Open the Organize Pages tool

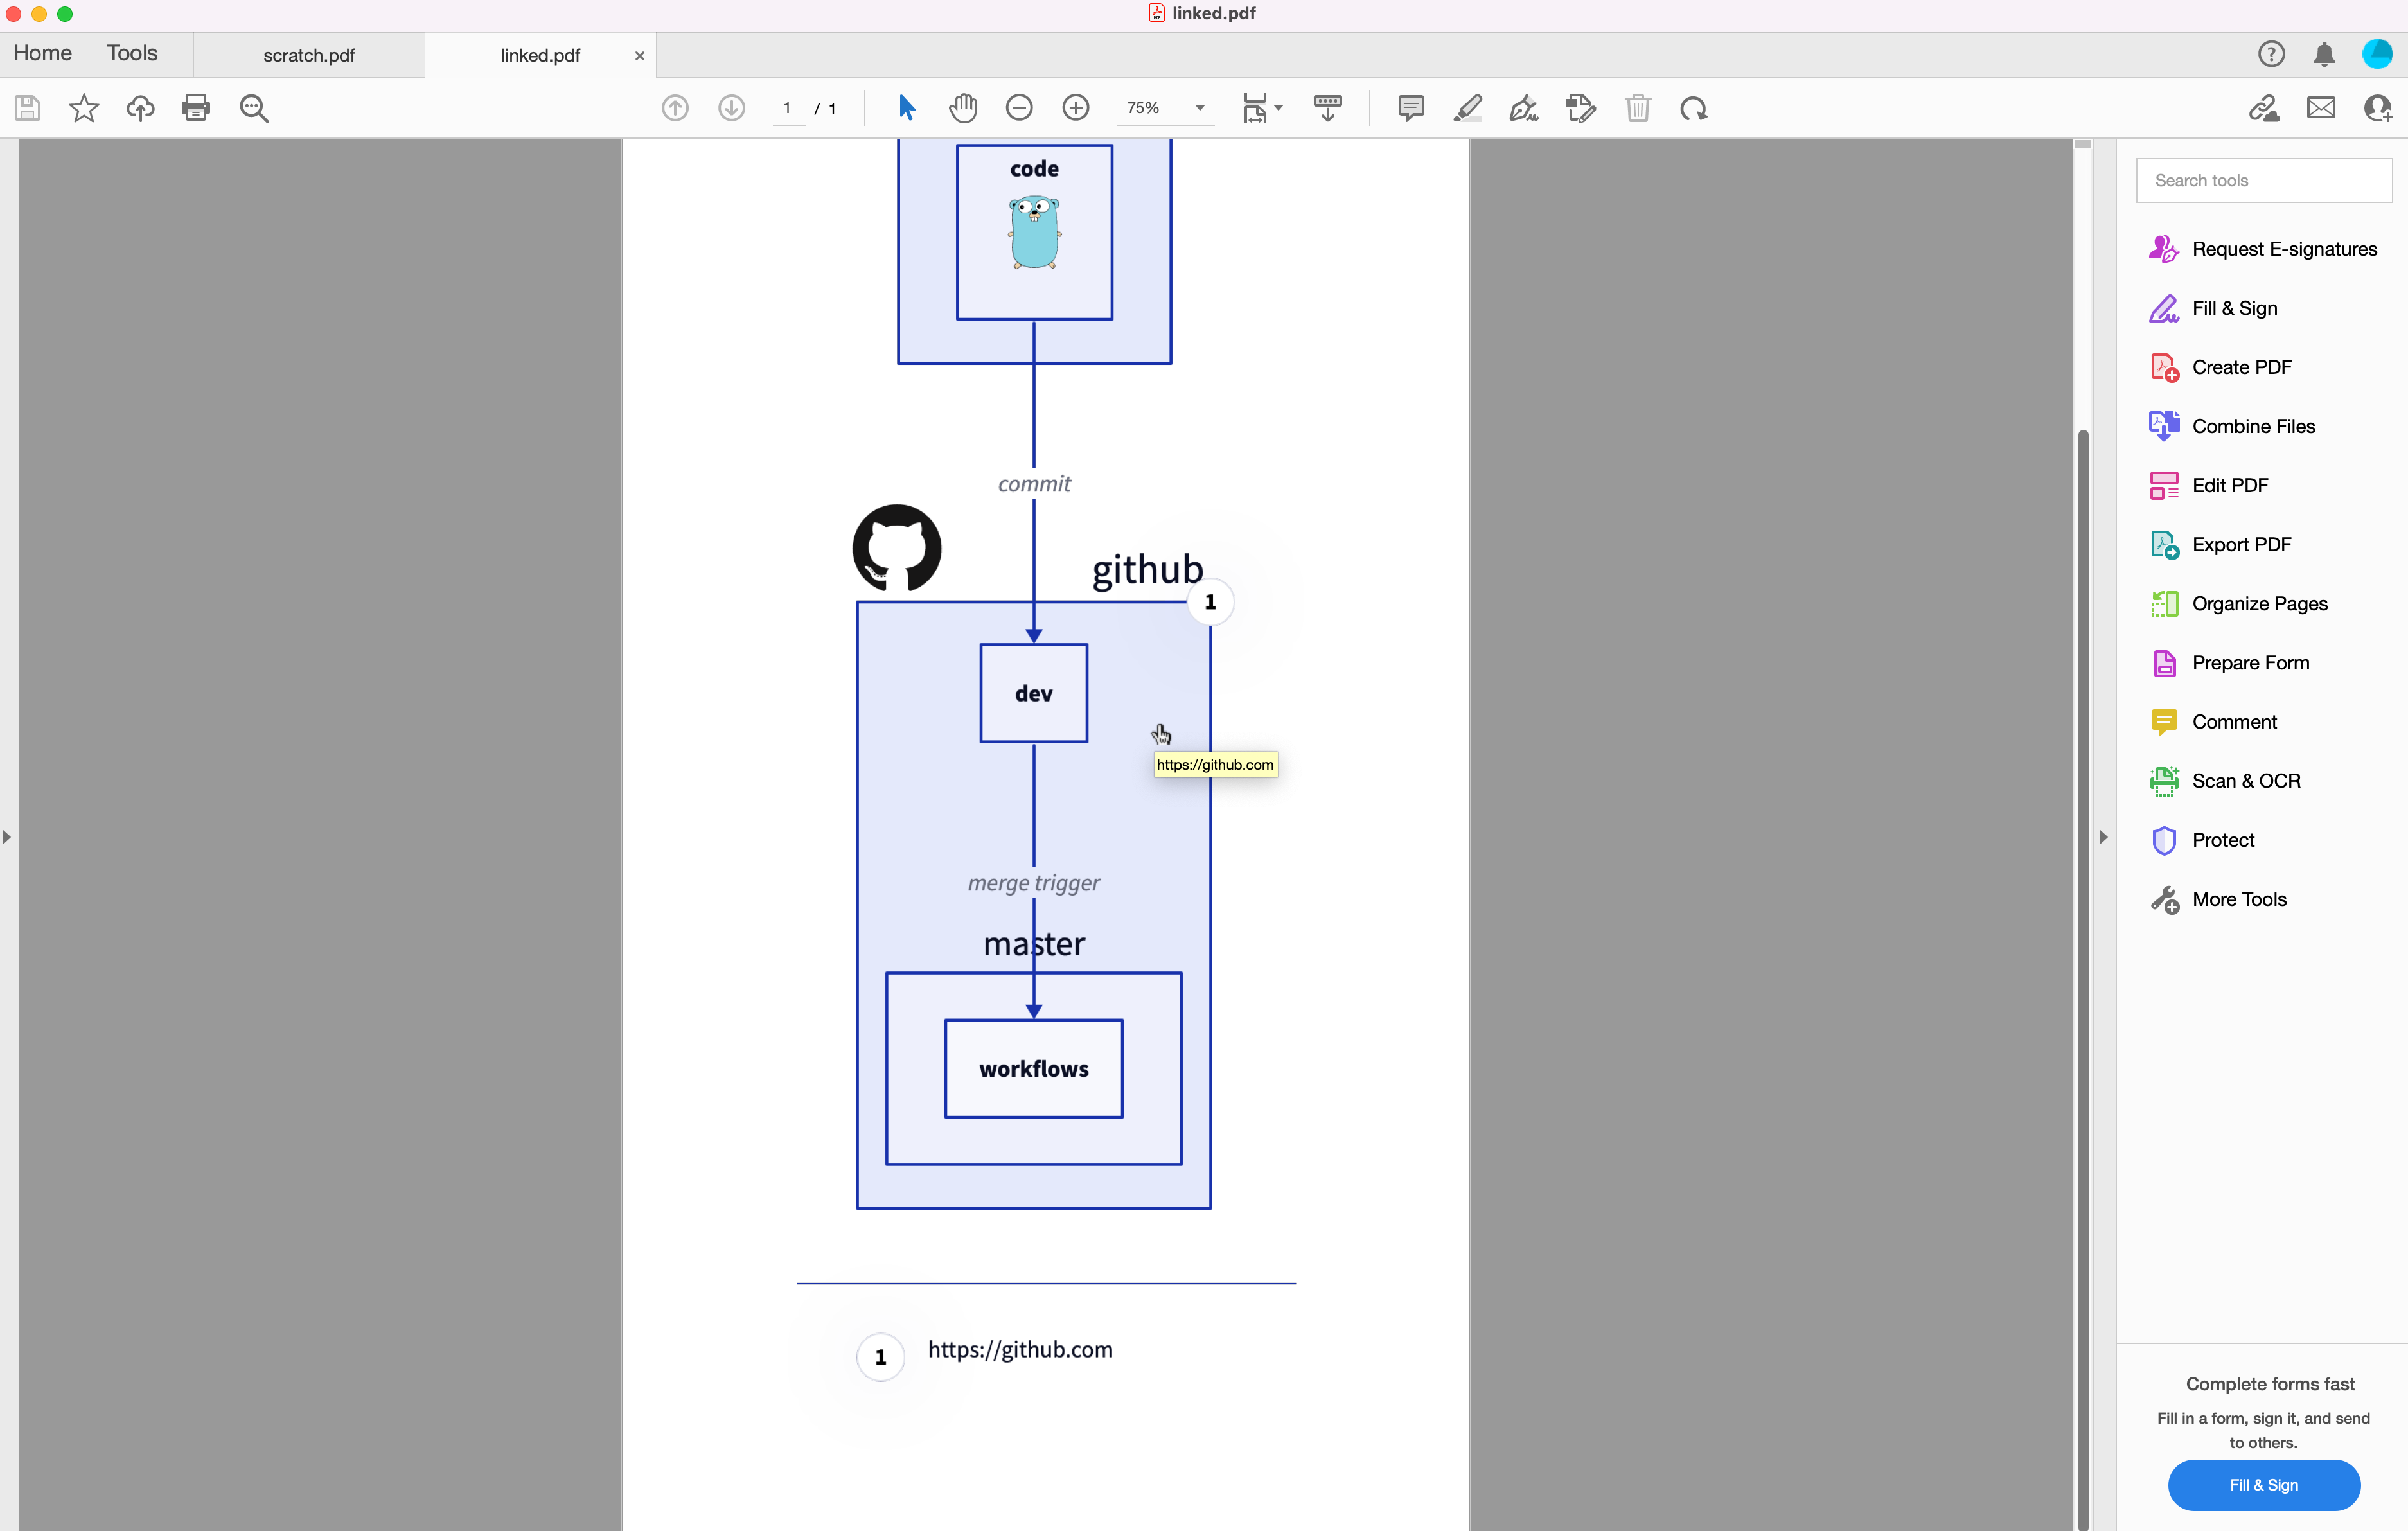point(2239,603)
